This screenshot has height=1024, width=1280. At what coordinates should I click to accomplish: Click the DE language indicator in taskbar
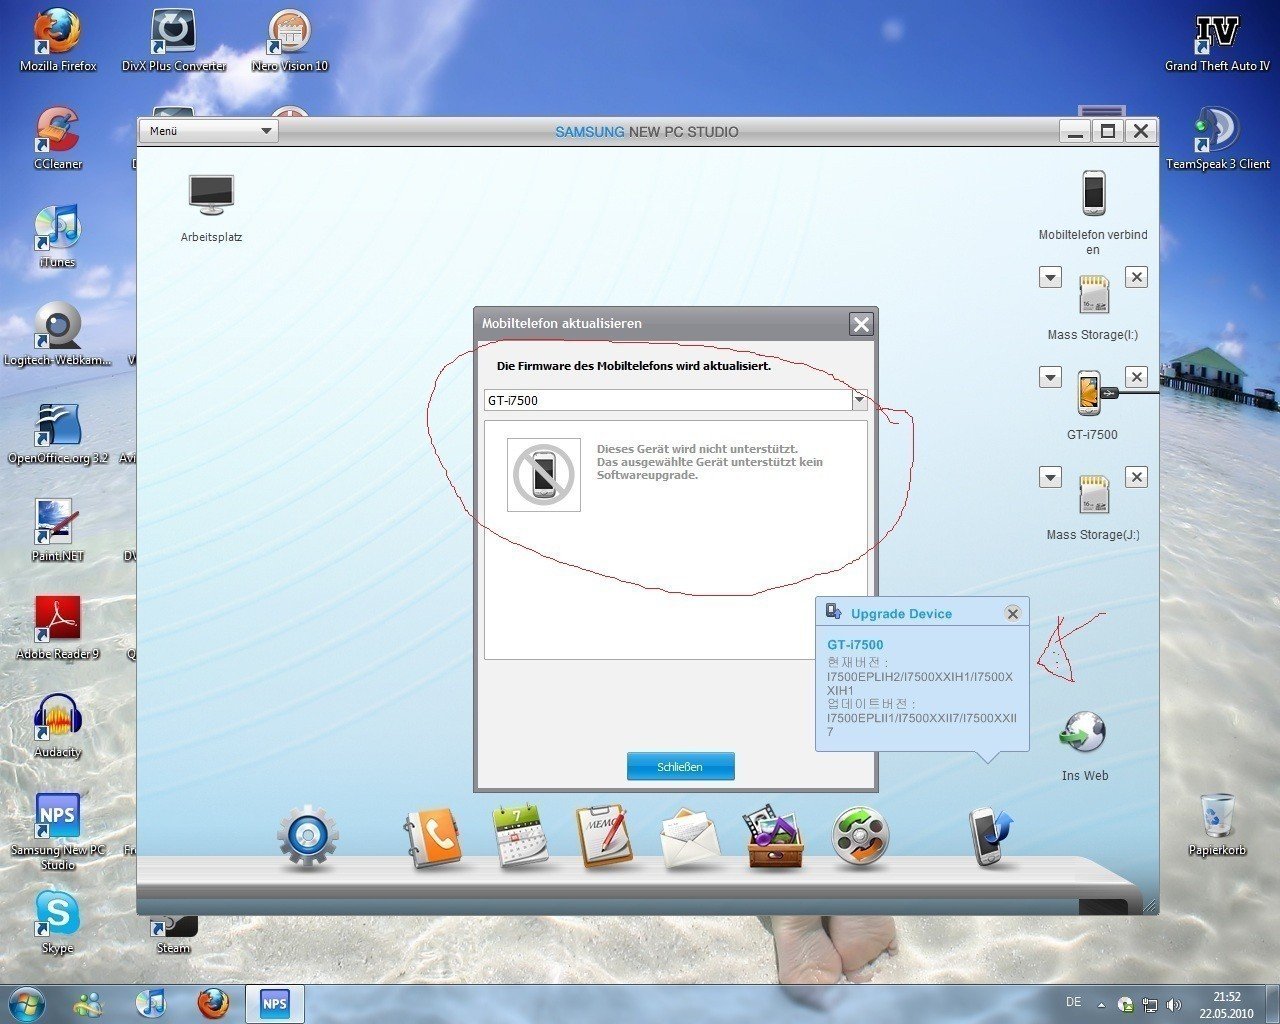pyautogui.click(x=1073, y=1002)
